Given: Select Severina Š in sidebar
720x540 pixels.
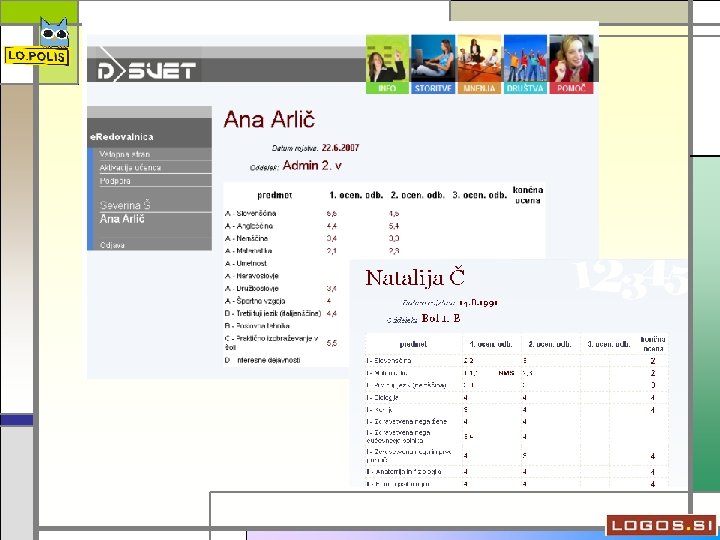Looking at the screenshot, I should (125, 205).
